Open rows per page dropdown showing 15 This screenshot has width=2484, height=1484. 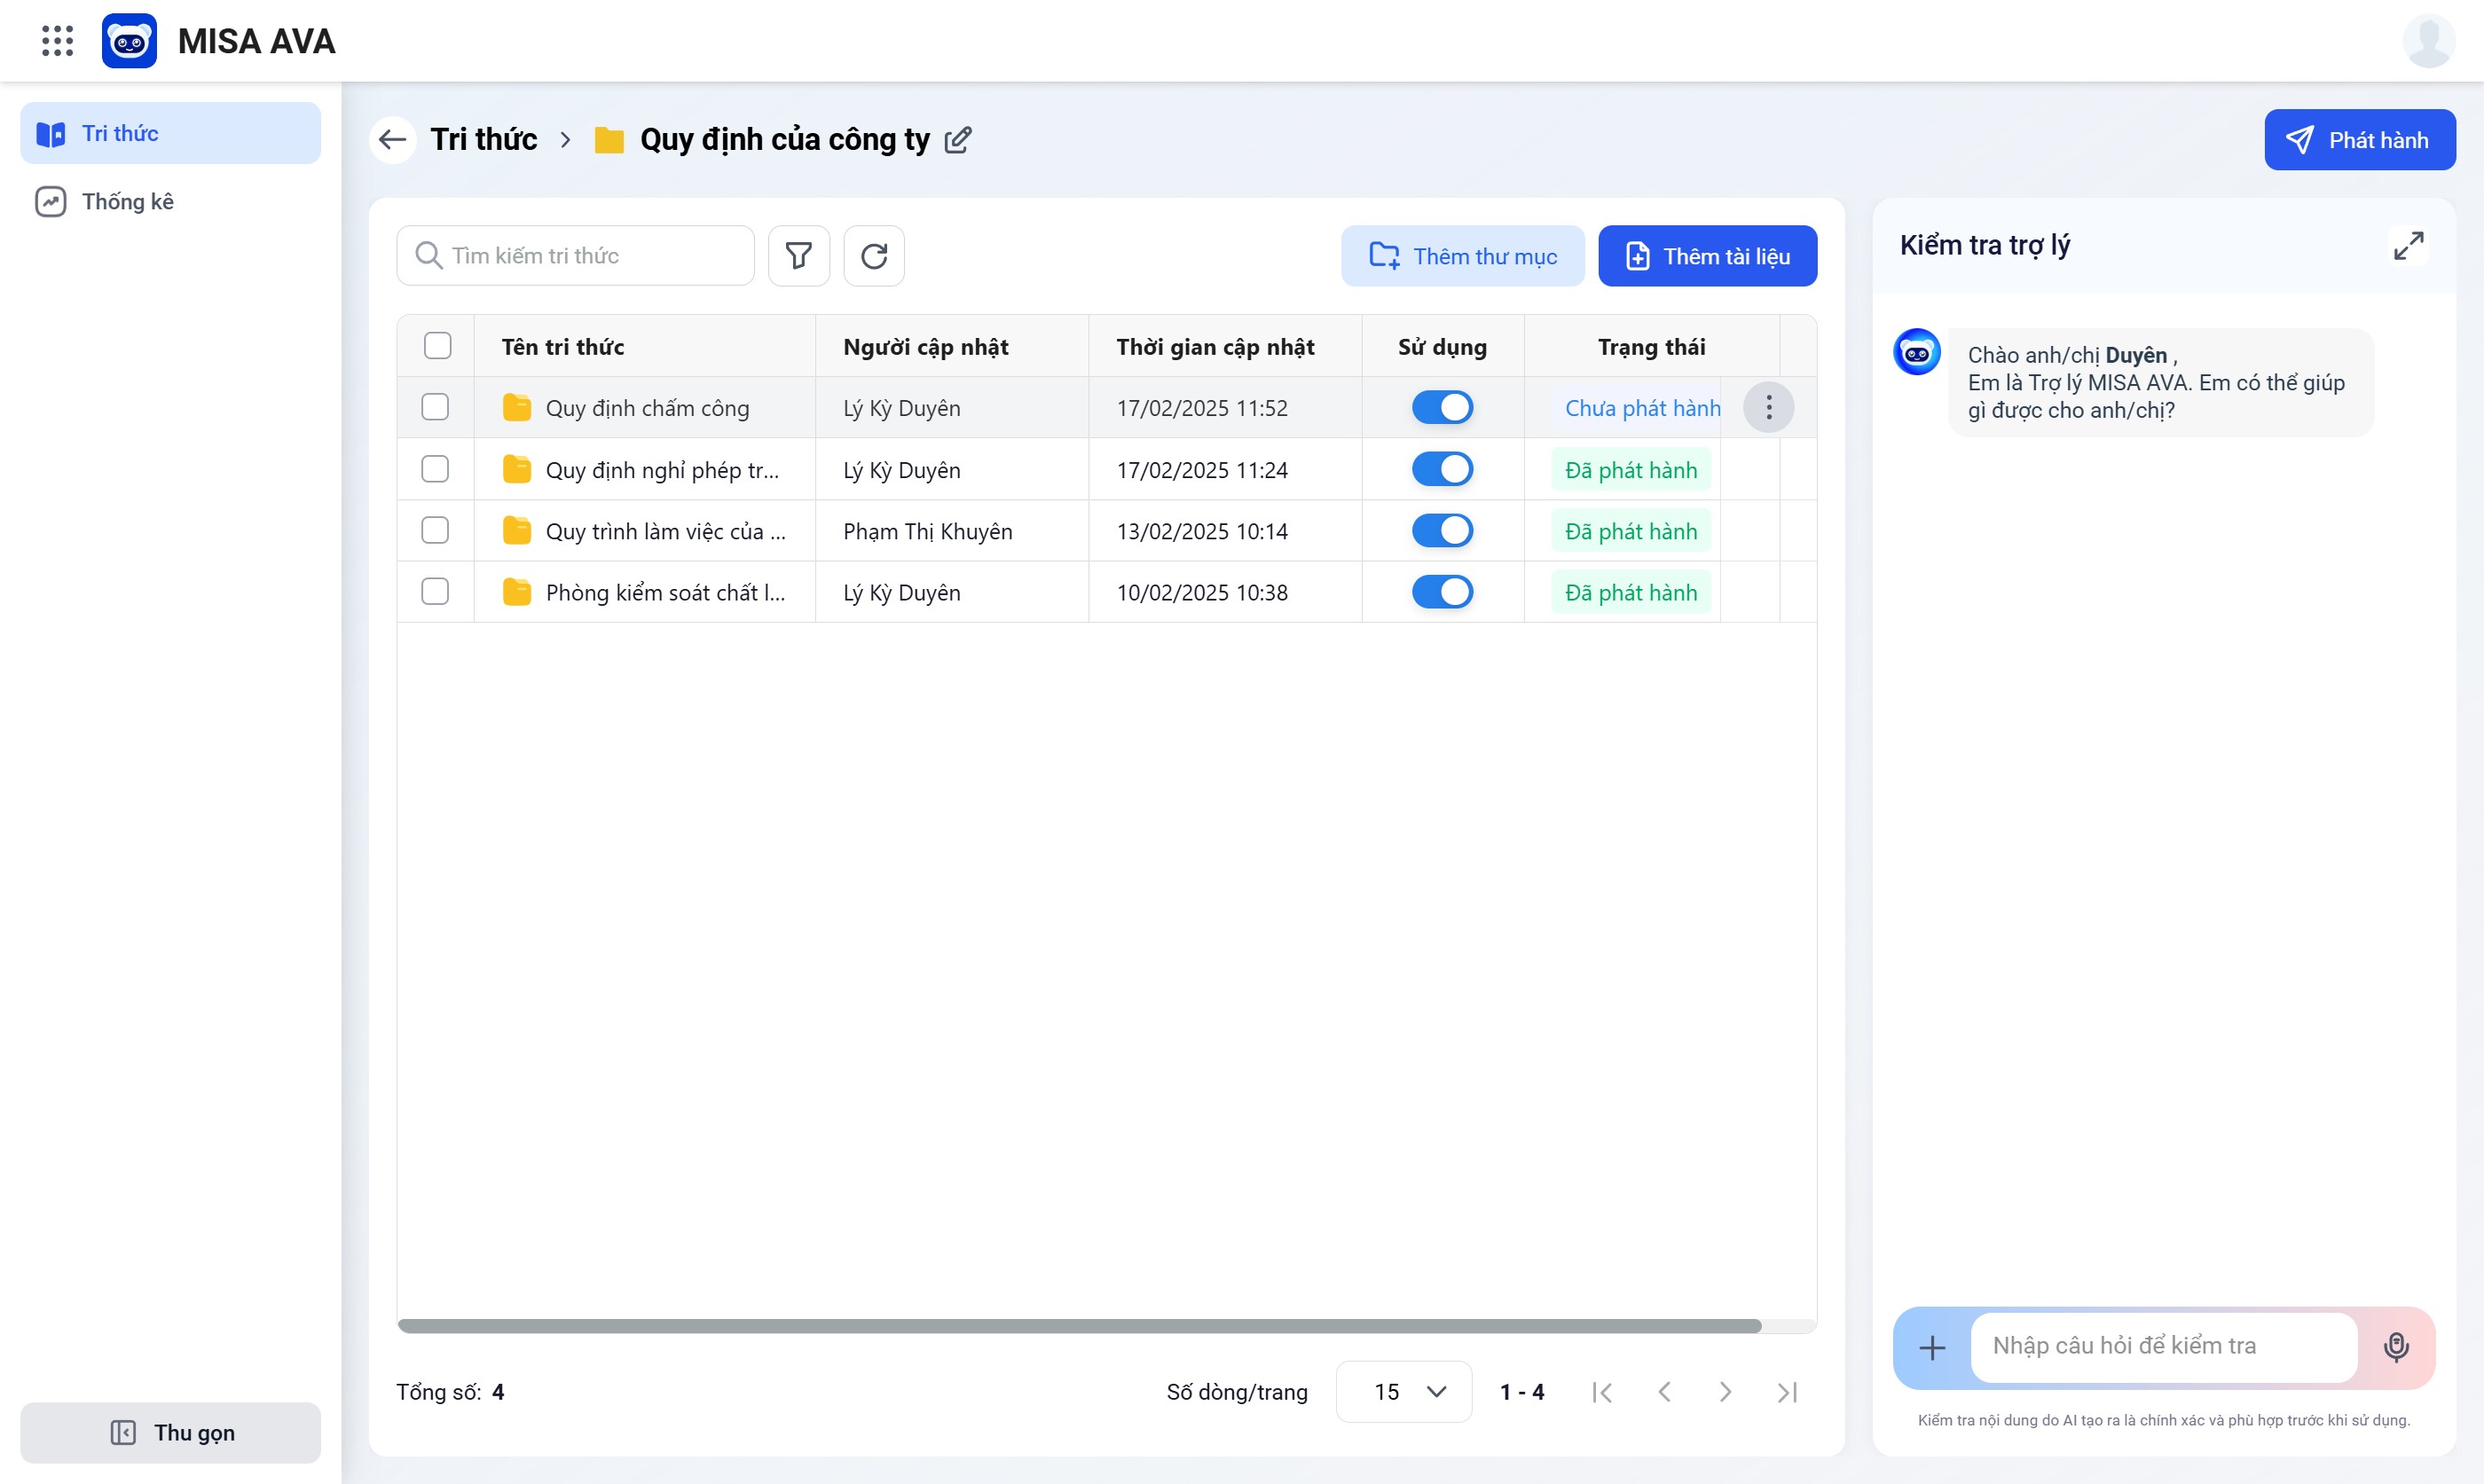click(1403, 1391)
